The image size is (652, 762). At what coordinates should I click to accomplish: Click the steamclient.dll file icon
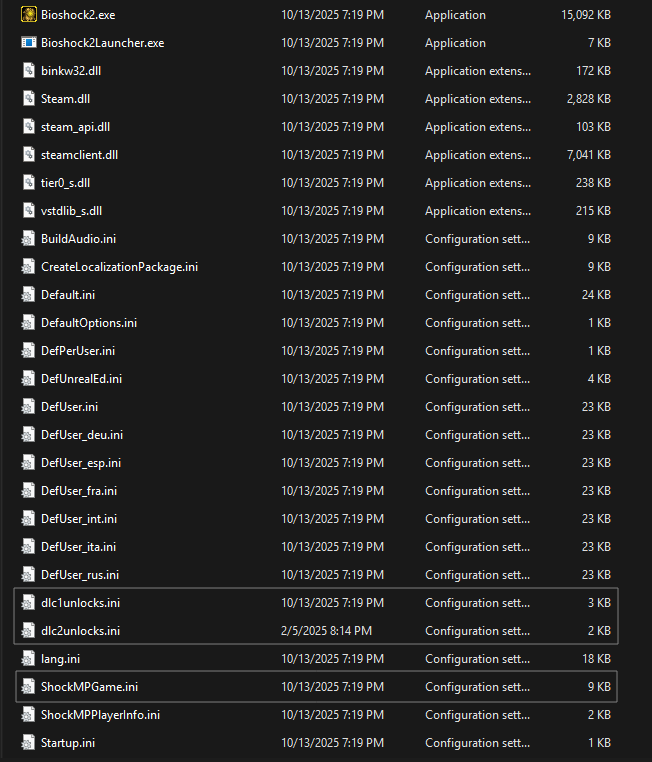coord(29,155)
